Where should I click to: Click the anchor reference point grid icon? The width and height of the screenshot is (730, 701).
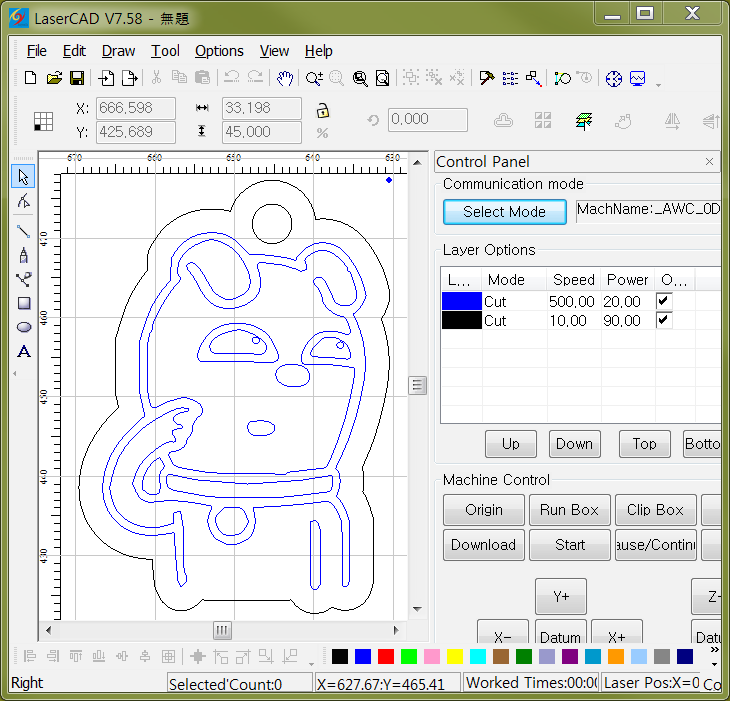click(x=43, y=121)
